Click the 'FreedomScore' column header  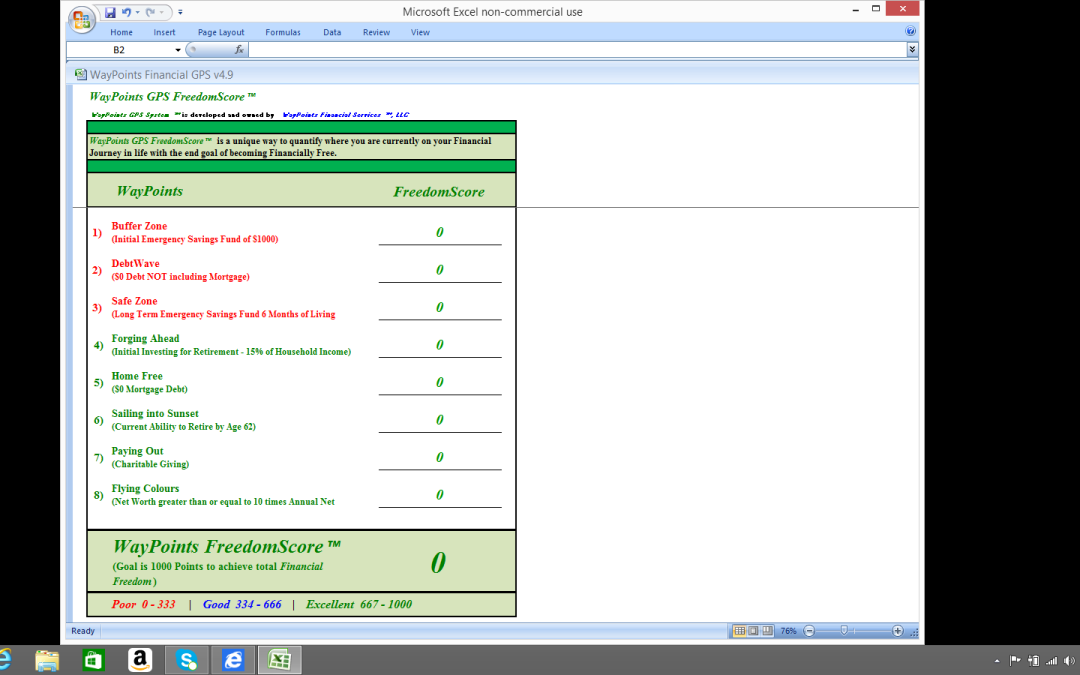(439, 192)
